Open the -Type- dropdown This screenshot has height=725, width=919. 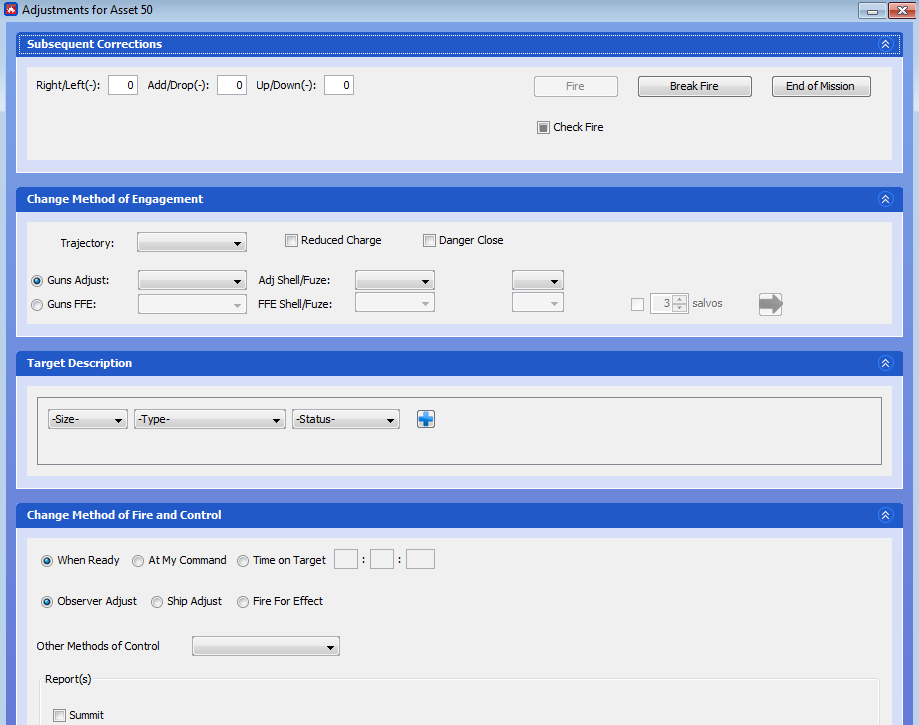coord(210,419)
